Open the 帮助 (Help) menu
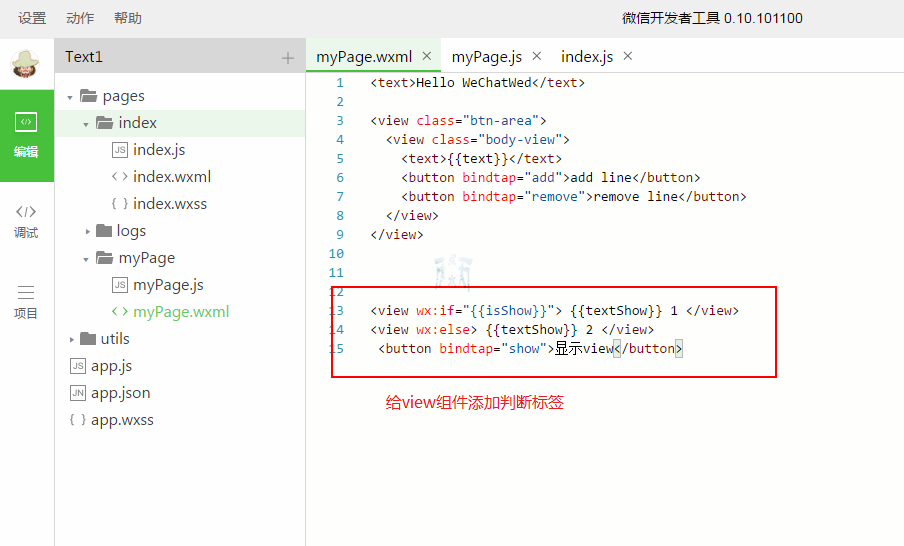The image size is (904, 546). click(128, 18)
